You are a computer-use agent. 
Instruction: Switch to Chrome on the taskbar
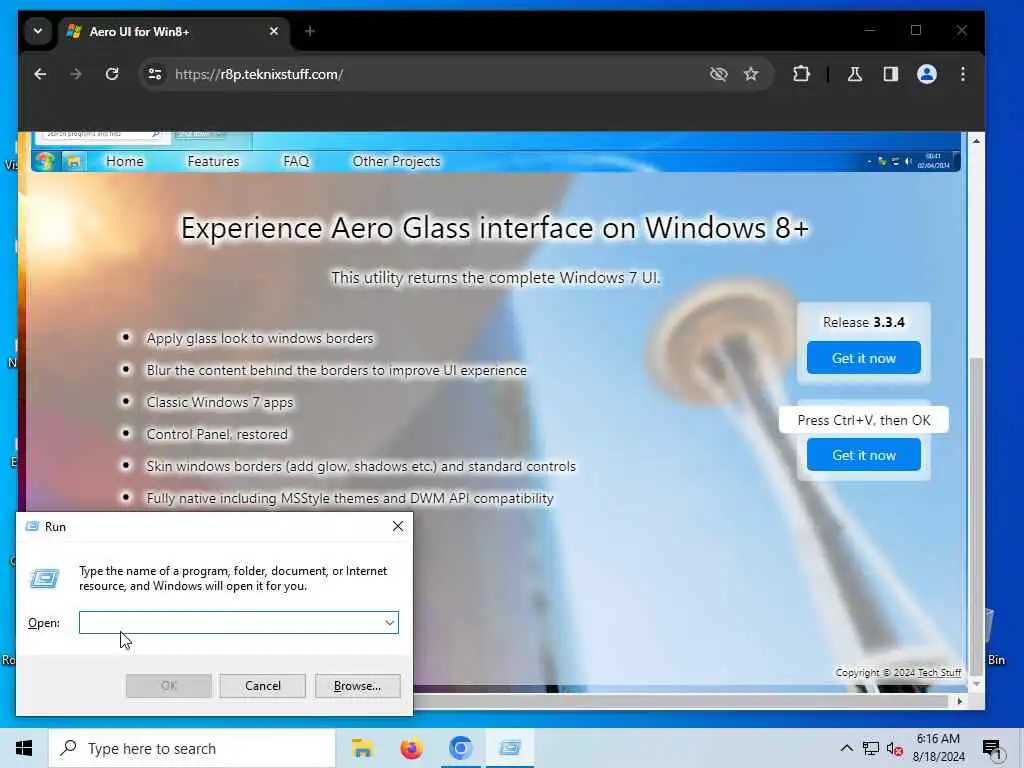click(460, 748)
